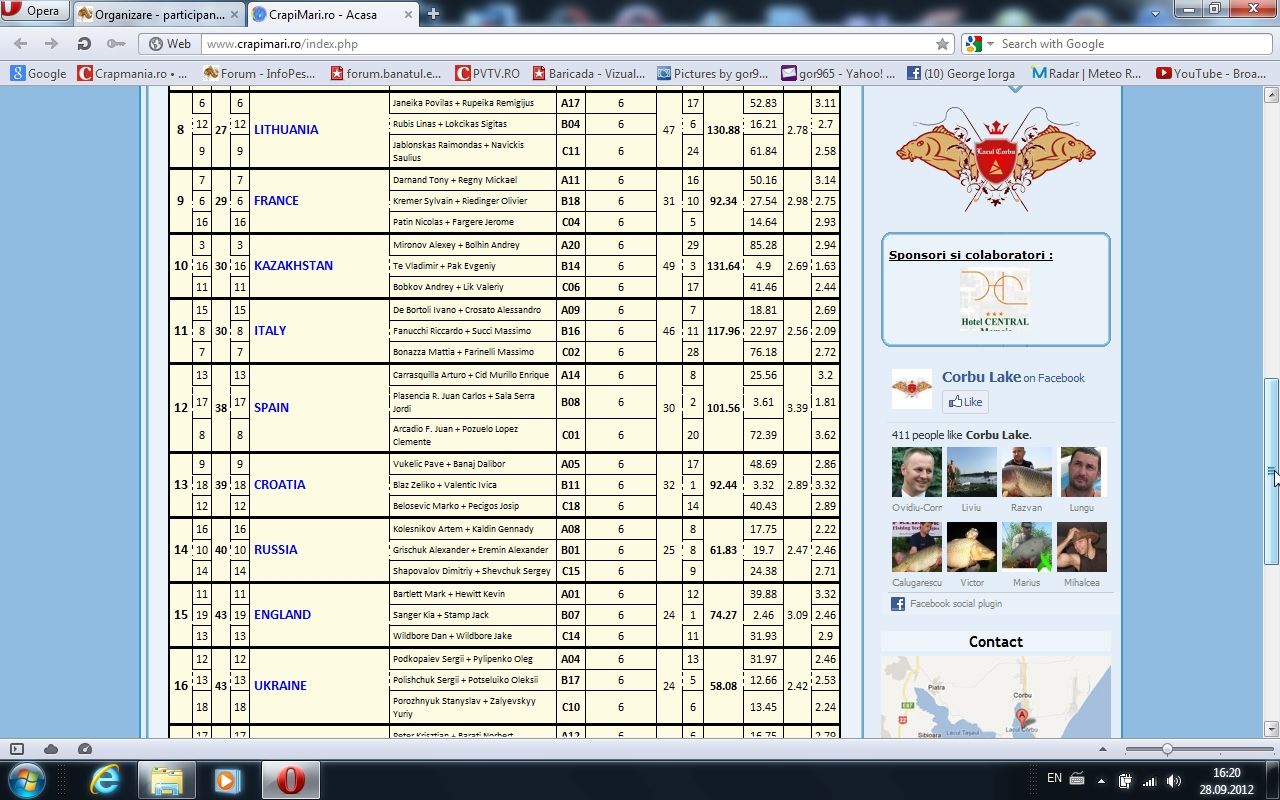Adjust the page zoom slider

pyautogui.click(x=1167, y=749)
